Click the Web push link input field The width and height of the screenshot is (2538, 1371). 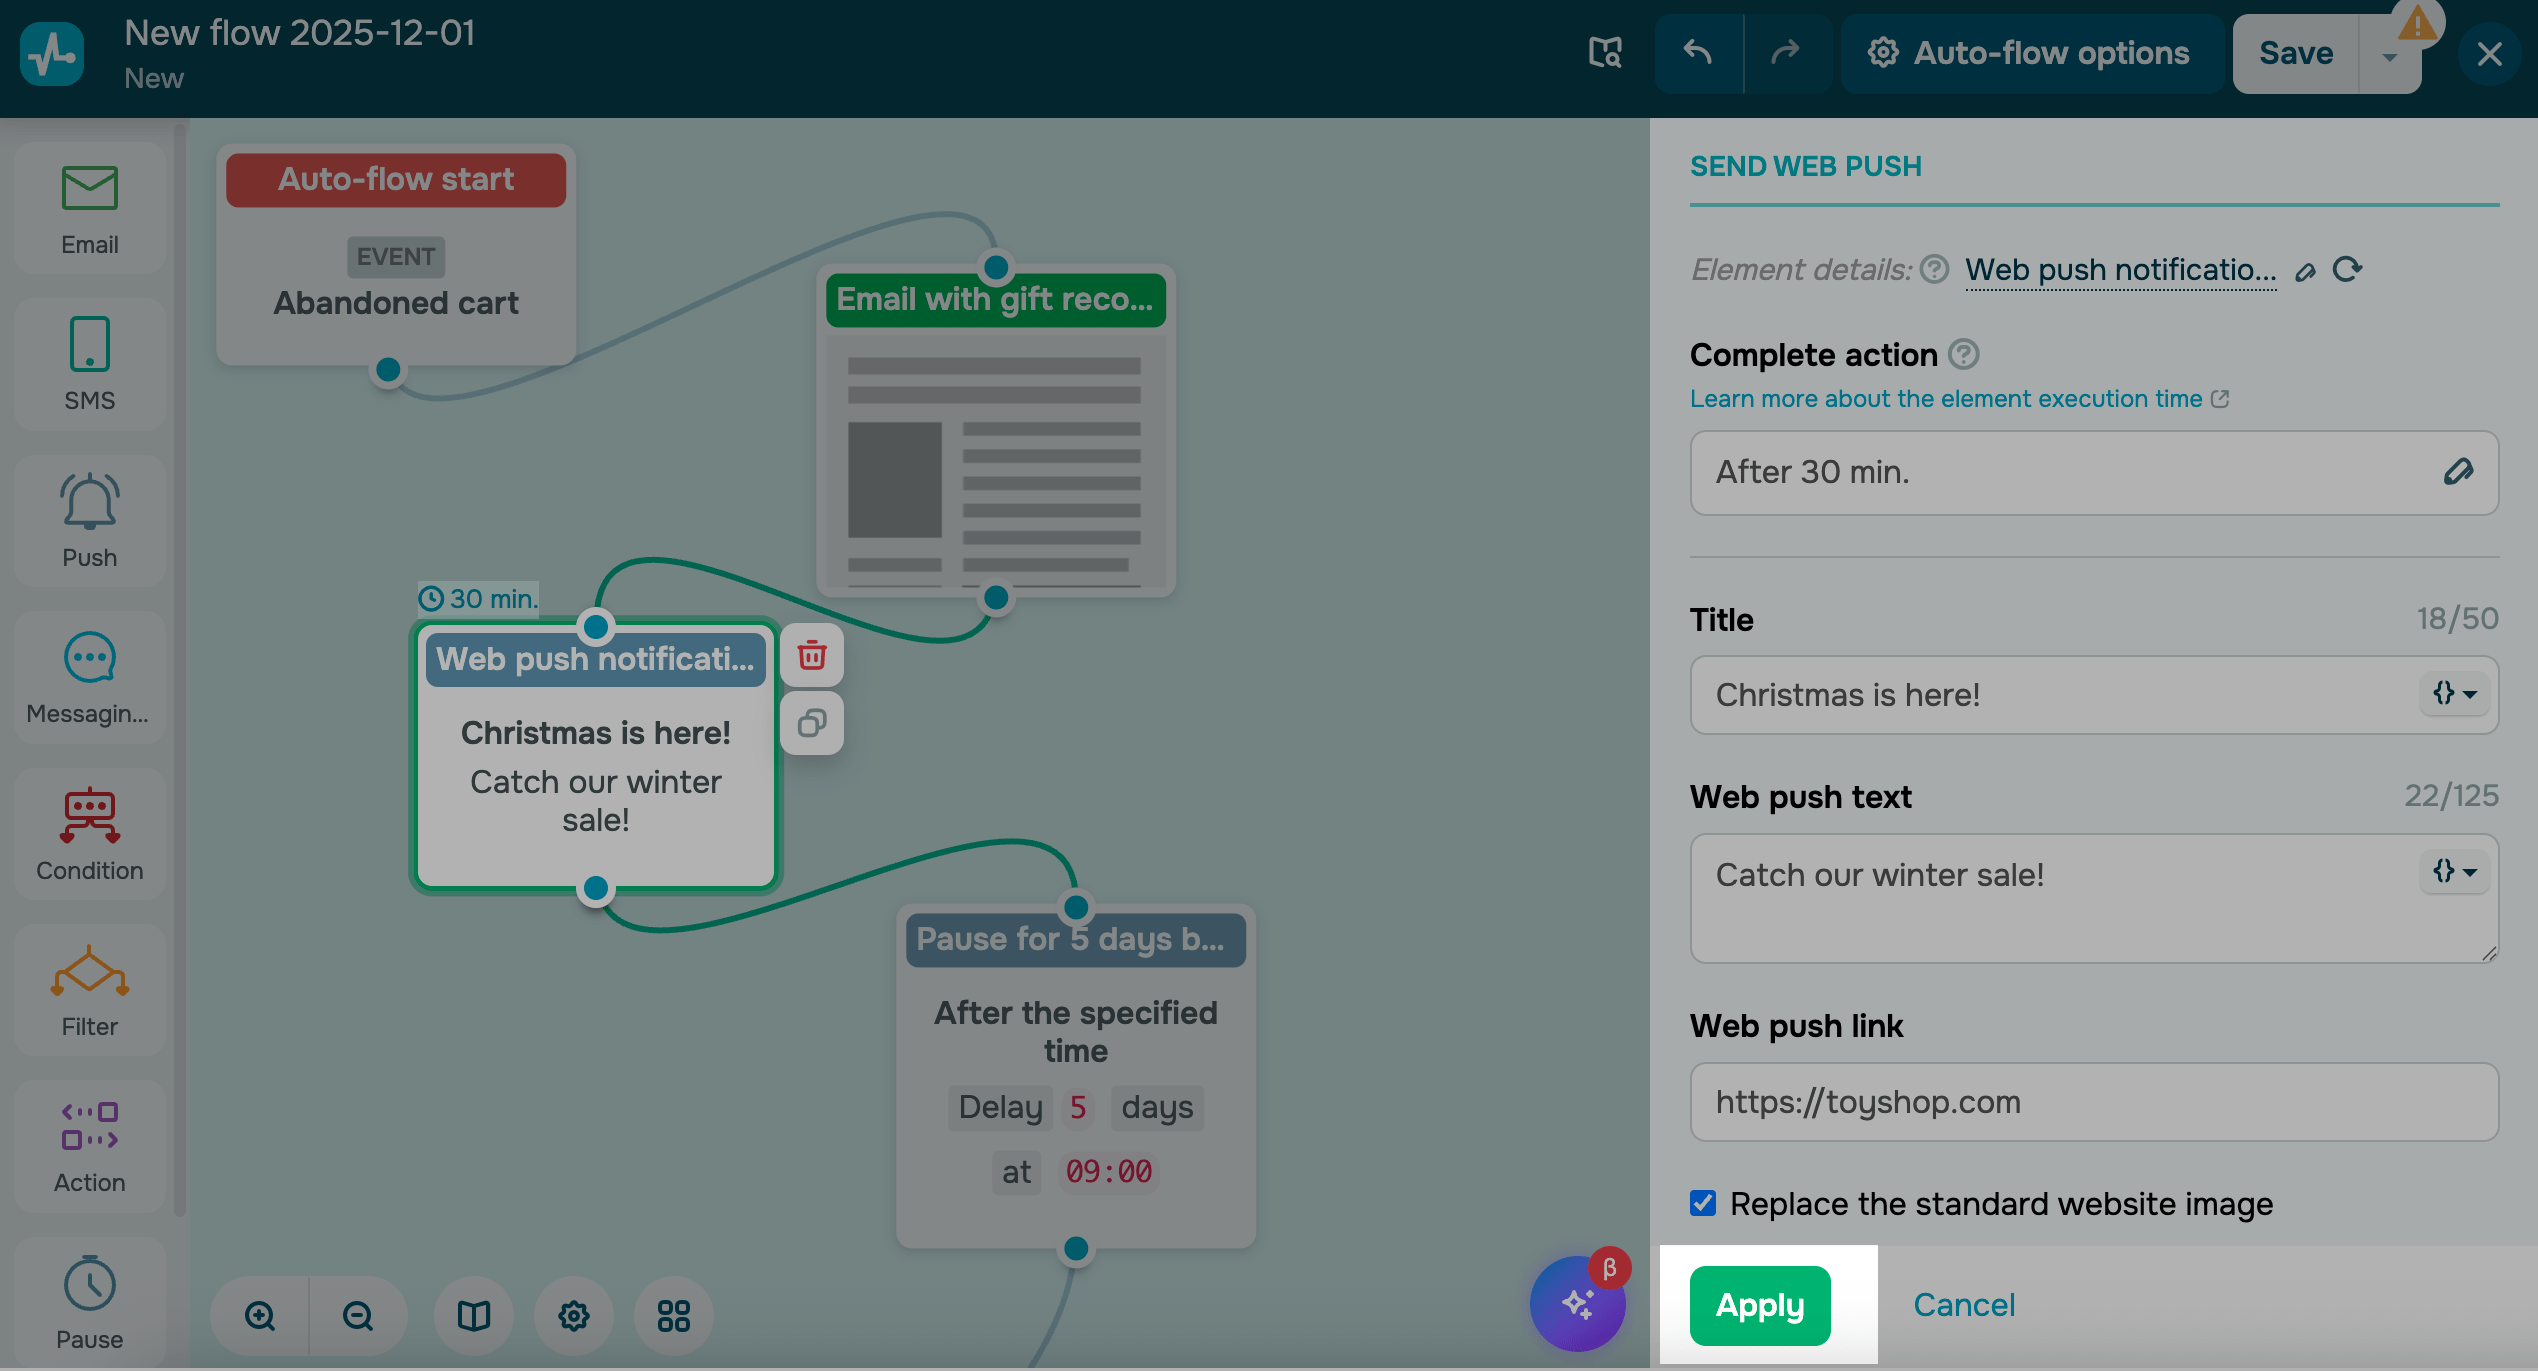pos(2093,1102)
